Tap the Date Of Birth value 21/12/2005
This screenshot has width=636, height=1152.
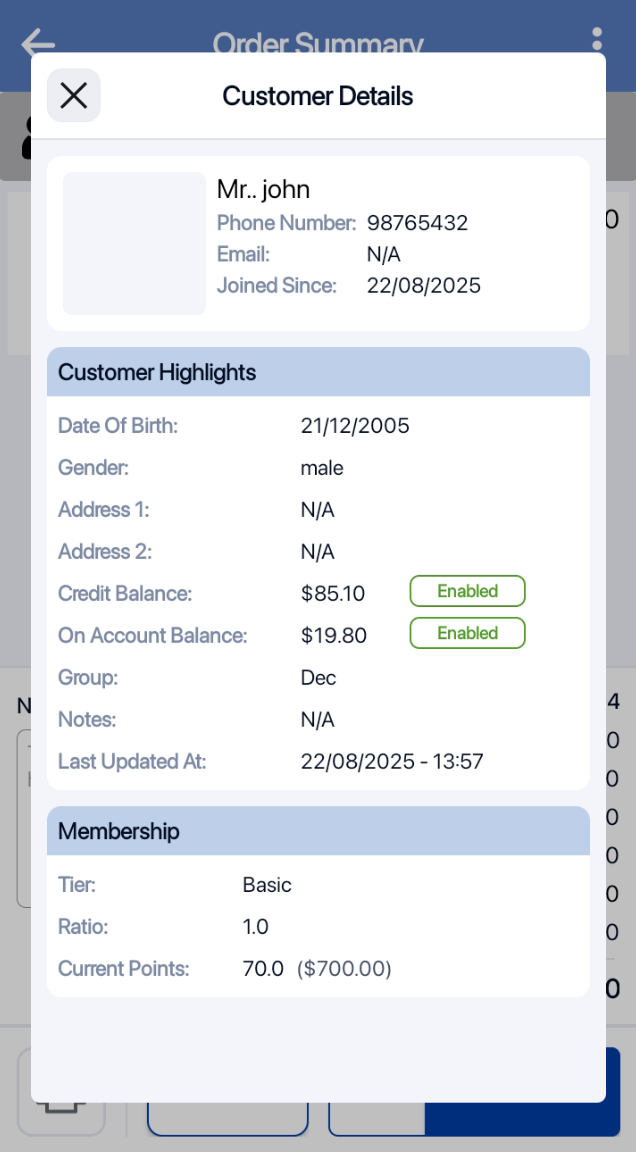coord(355,426)
